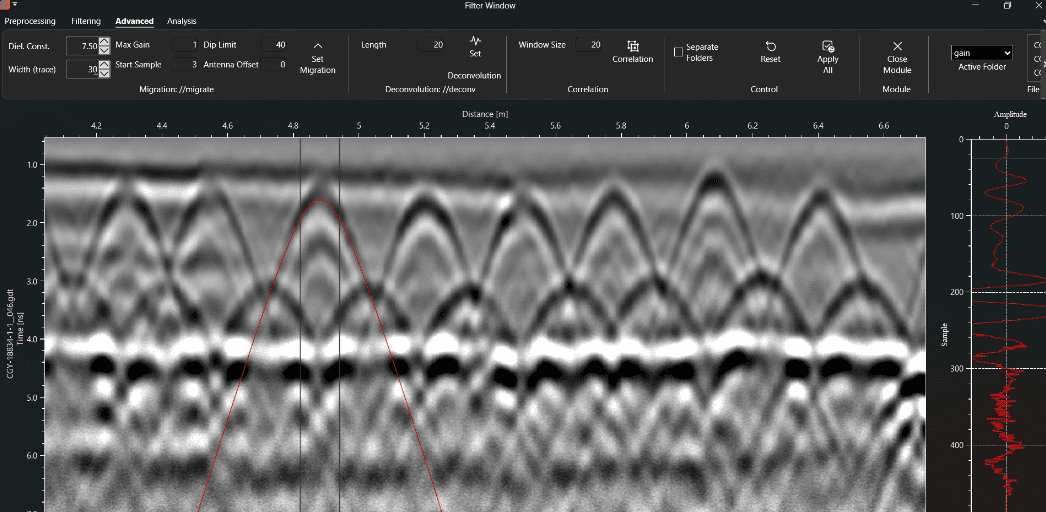Click the Max Gain input field

click(x=185, y=45)
